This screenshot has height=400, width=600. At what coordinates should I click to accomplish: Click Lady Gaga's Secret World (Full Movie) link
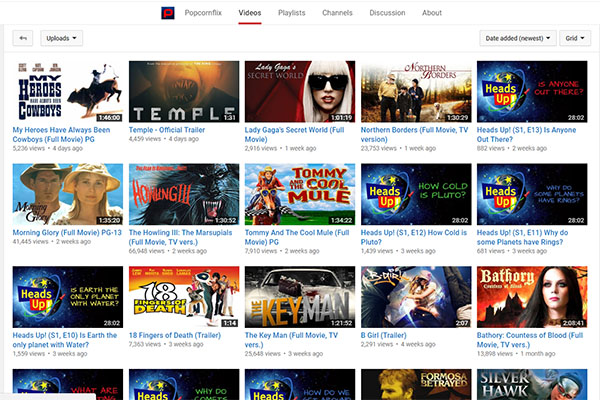point(294,135)
